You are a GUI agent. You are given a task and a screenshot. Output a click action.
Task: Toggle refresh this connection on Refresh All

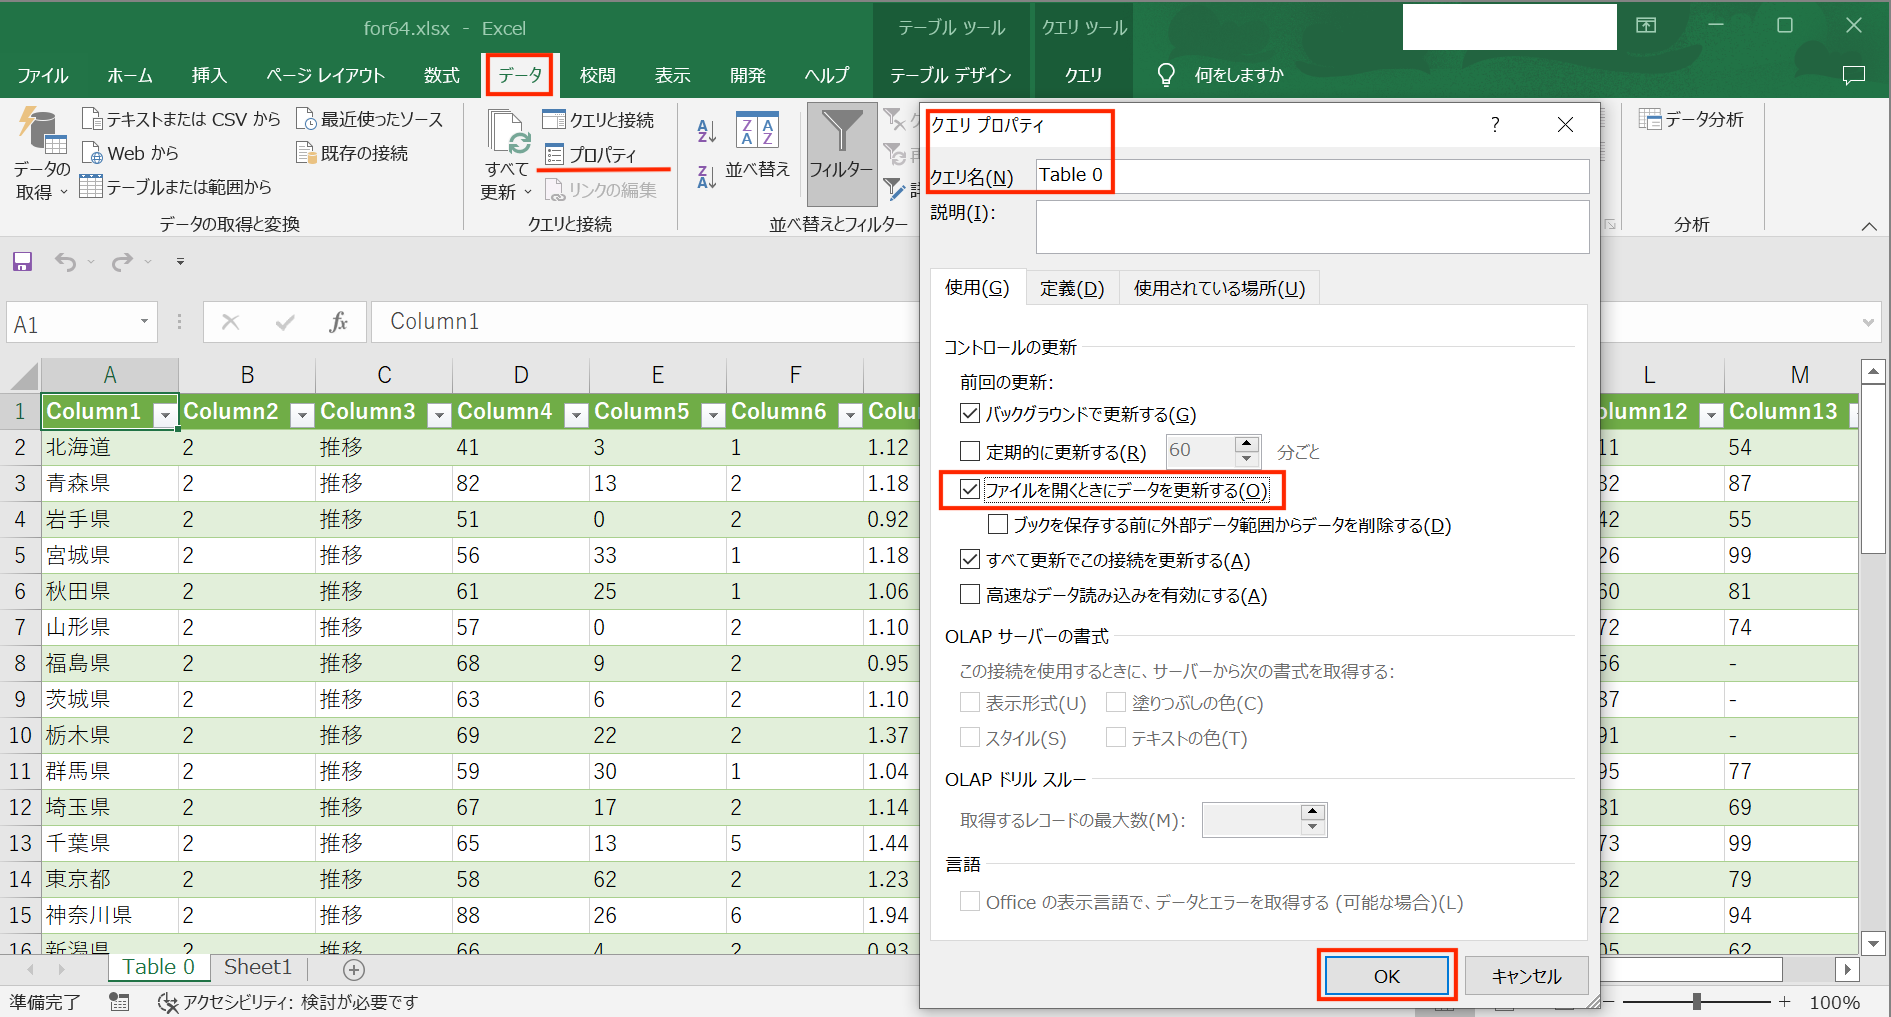point(970,559)
